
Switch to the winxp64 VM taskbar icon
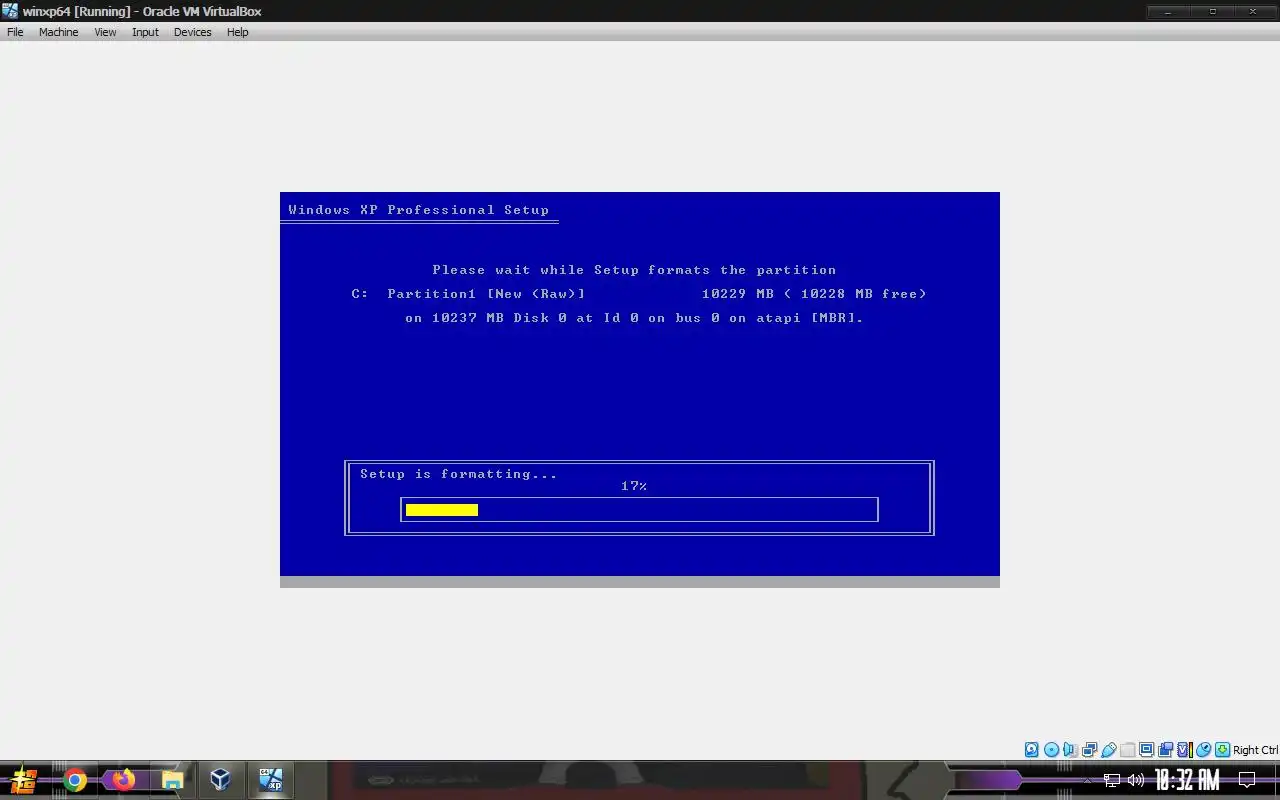click(x=270, y=780)
